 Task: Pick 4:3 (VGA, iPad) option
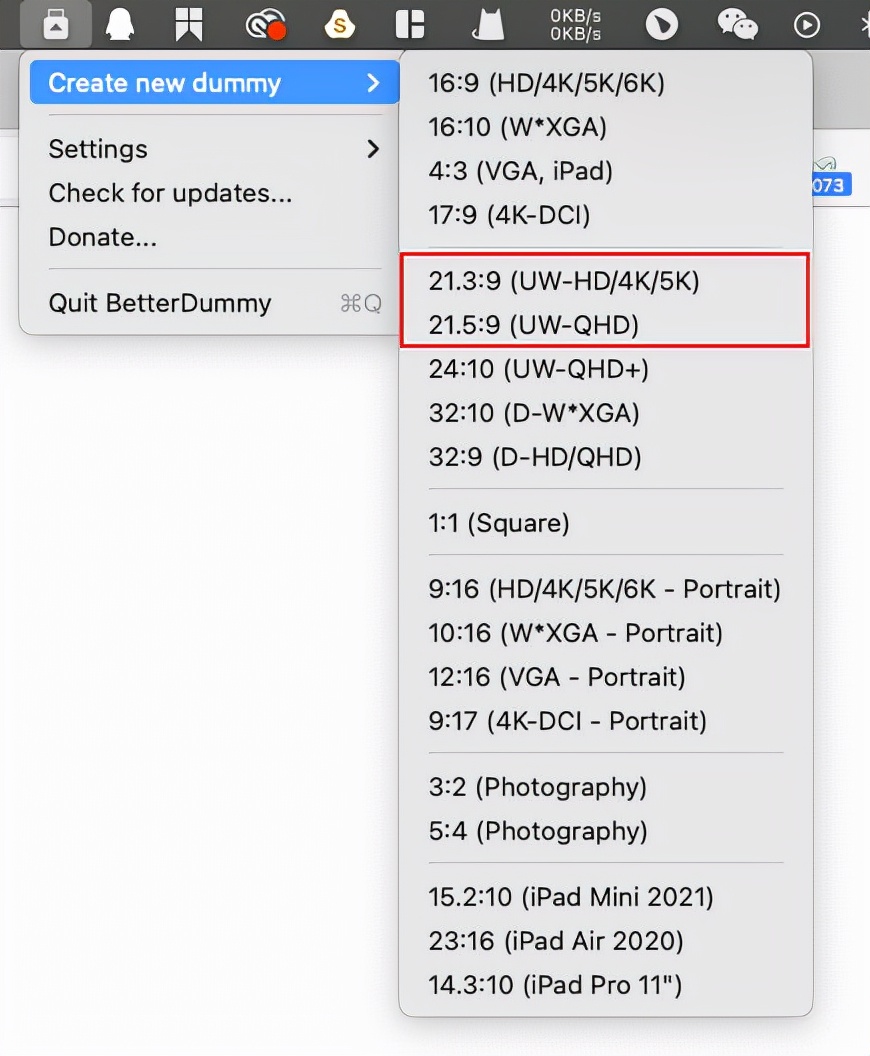(x=605, y=171)
